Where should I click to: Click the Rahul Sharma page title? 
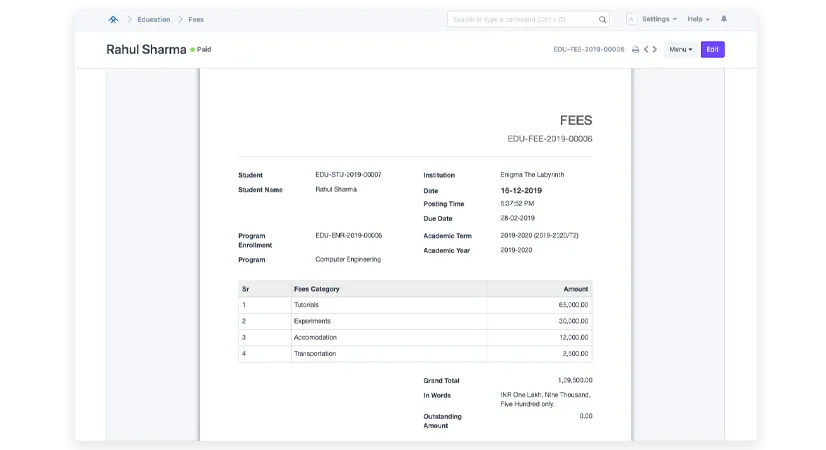[146, 49]
